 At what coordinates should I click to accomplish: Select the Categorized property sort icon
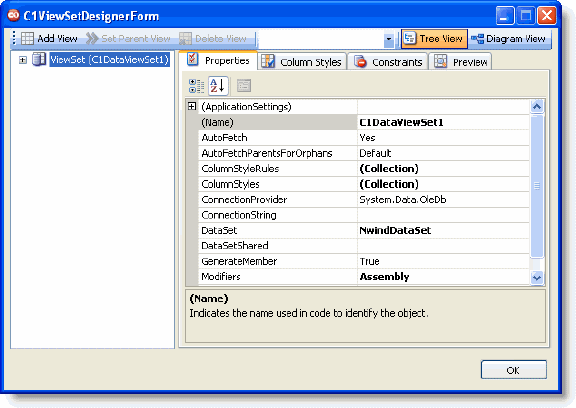197,86
